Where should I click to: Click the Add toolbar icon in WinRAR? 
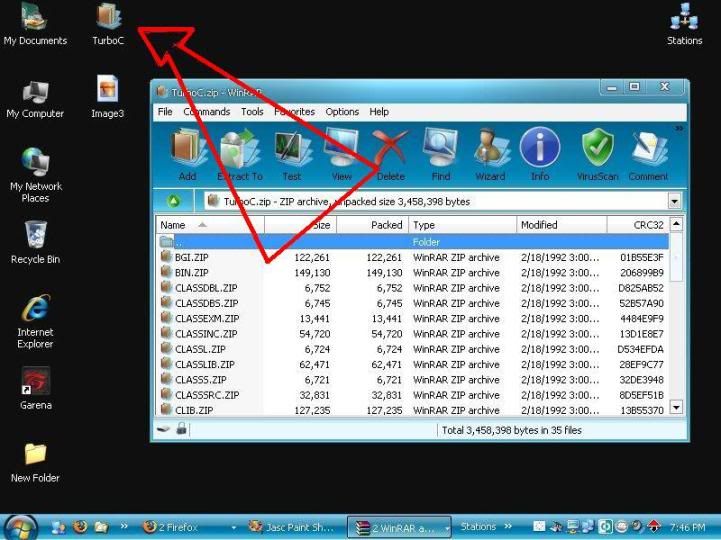[x=187, y=154]
